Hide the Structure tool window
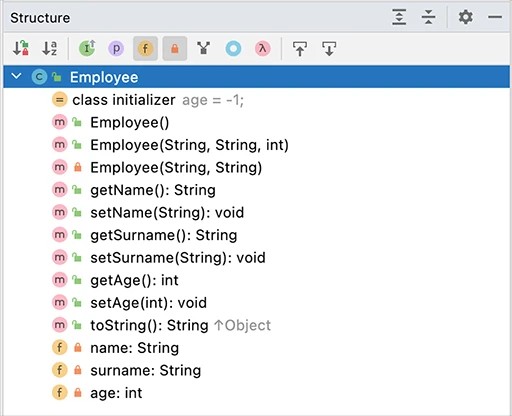The image size is (512, 416). 495,17
